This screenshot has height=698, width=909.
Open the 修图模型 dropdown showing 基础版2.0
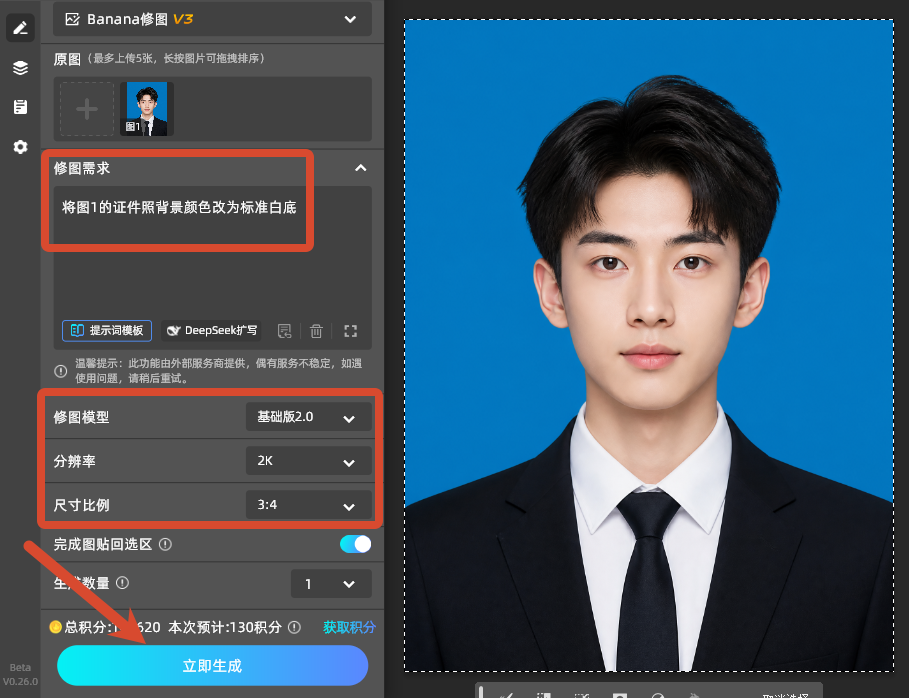[x=308, y=417]
